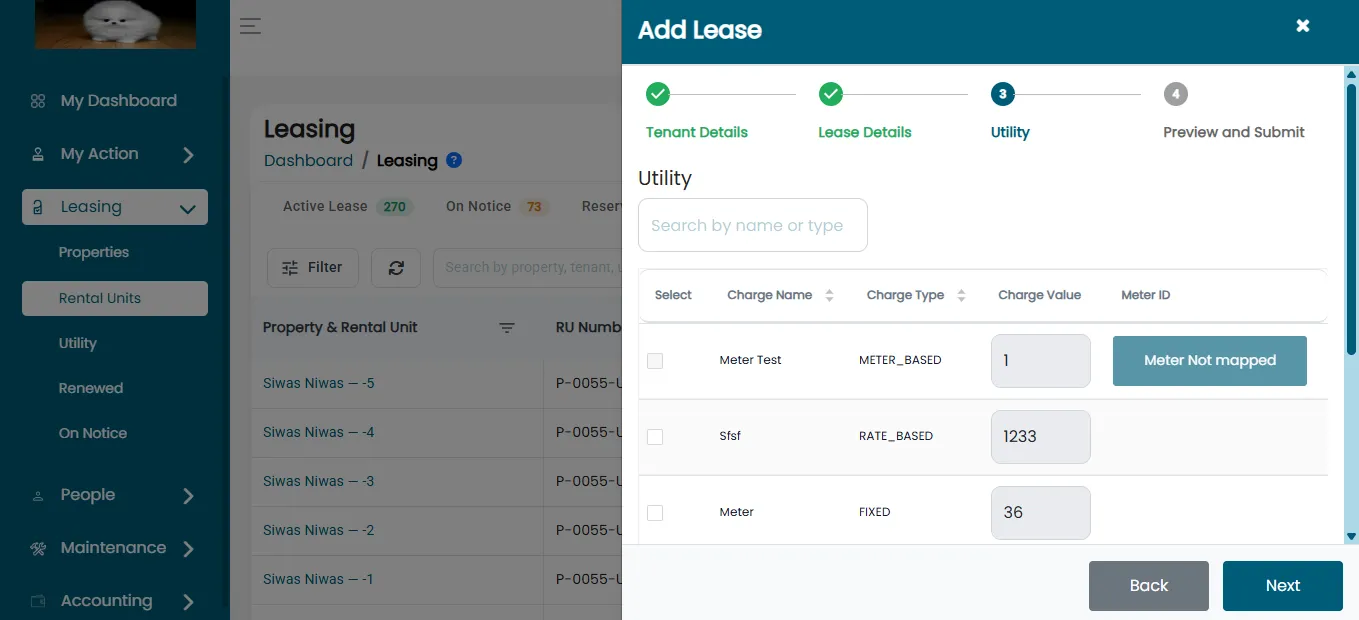Screen dimensions: 1359x620
Task: Select the Meter utility checkbox
Action: pos(655,513)
